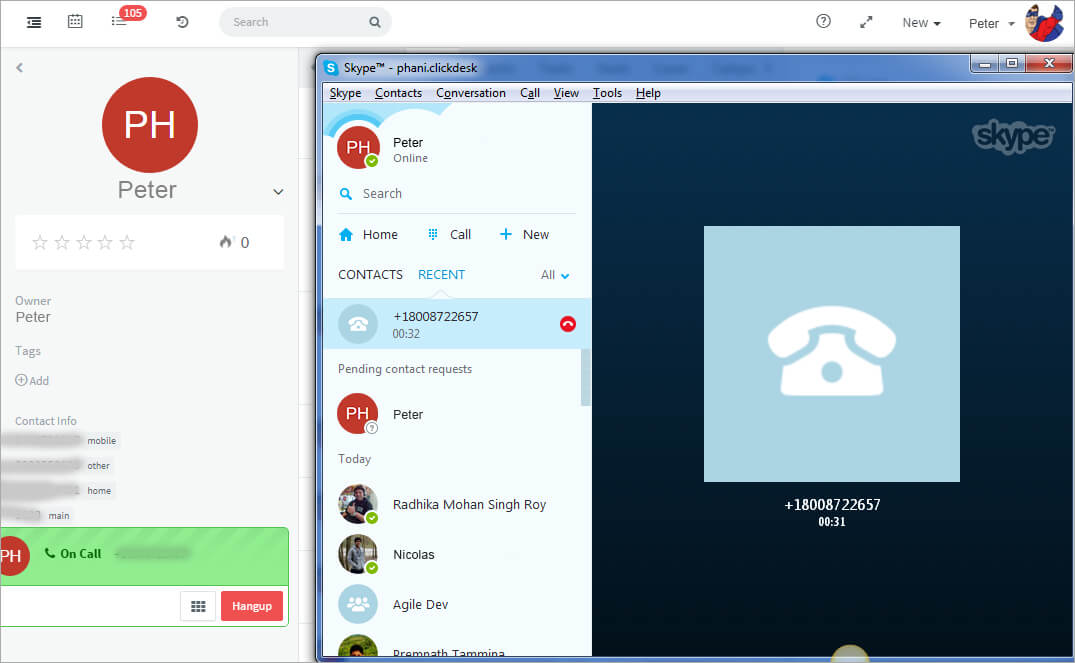
Task: Switch to the RECENT tab in Skype
Action: pos(442,274)
